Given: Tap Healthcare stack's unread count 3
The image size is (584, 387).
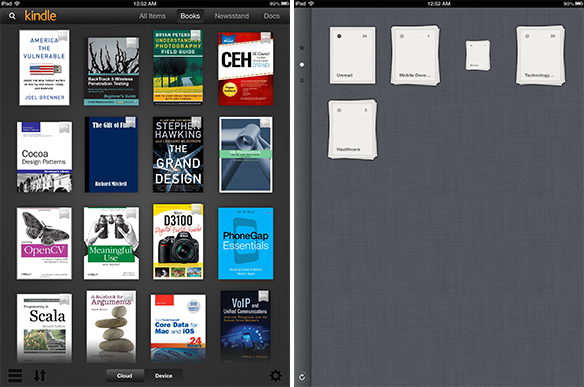Looking at the screenshot, I should tap(366, 110).
